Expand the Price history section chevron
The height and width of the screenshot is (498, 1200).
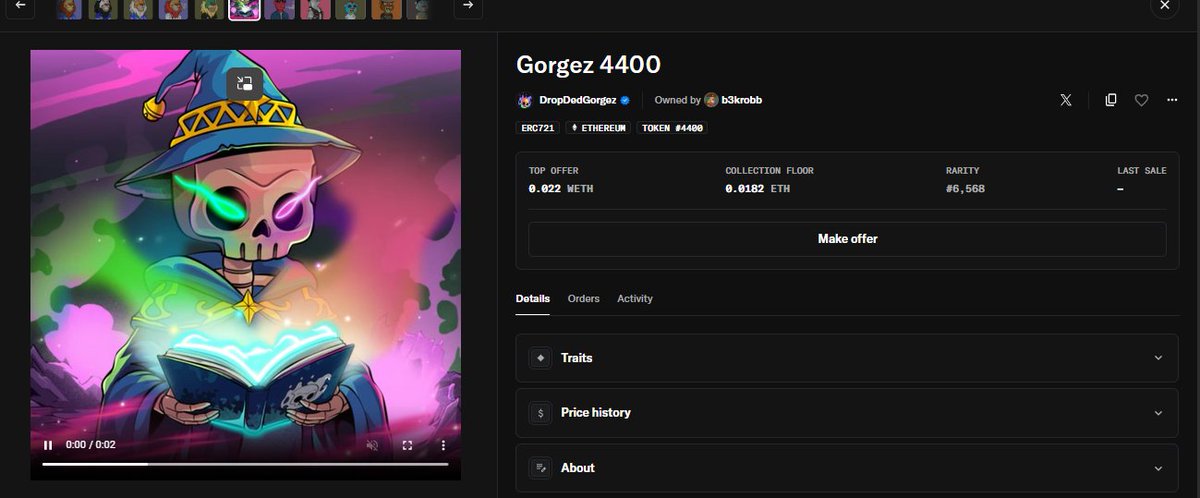[1158, 413]
